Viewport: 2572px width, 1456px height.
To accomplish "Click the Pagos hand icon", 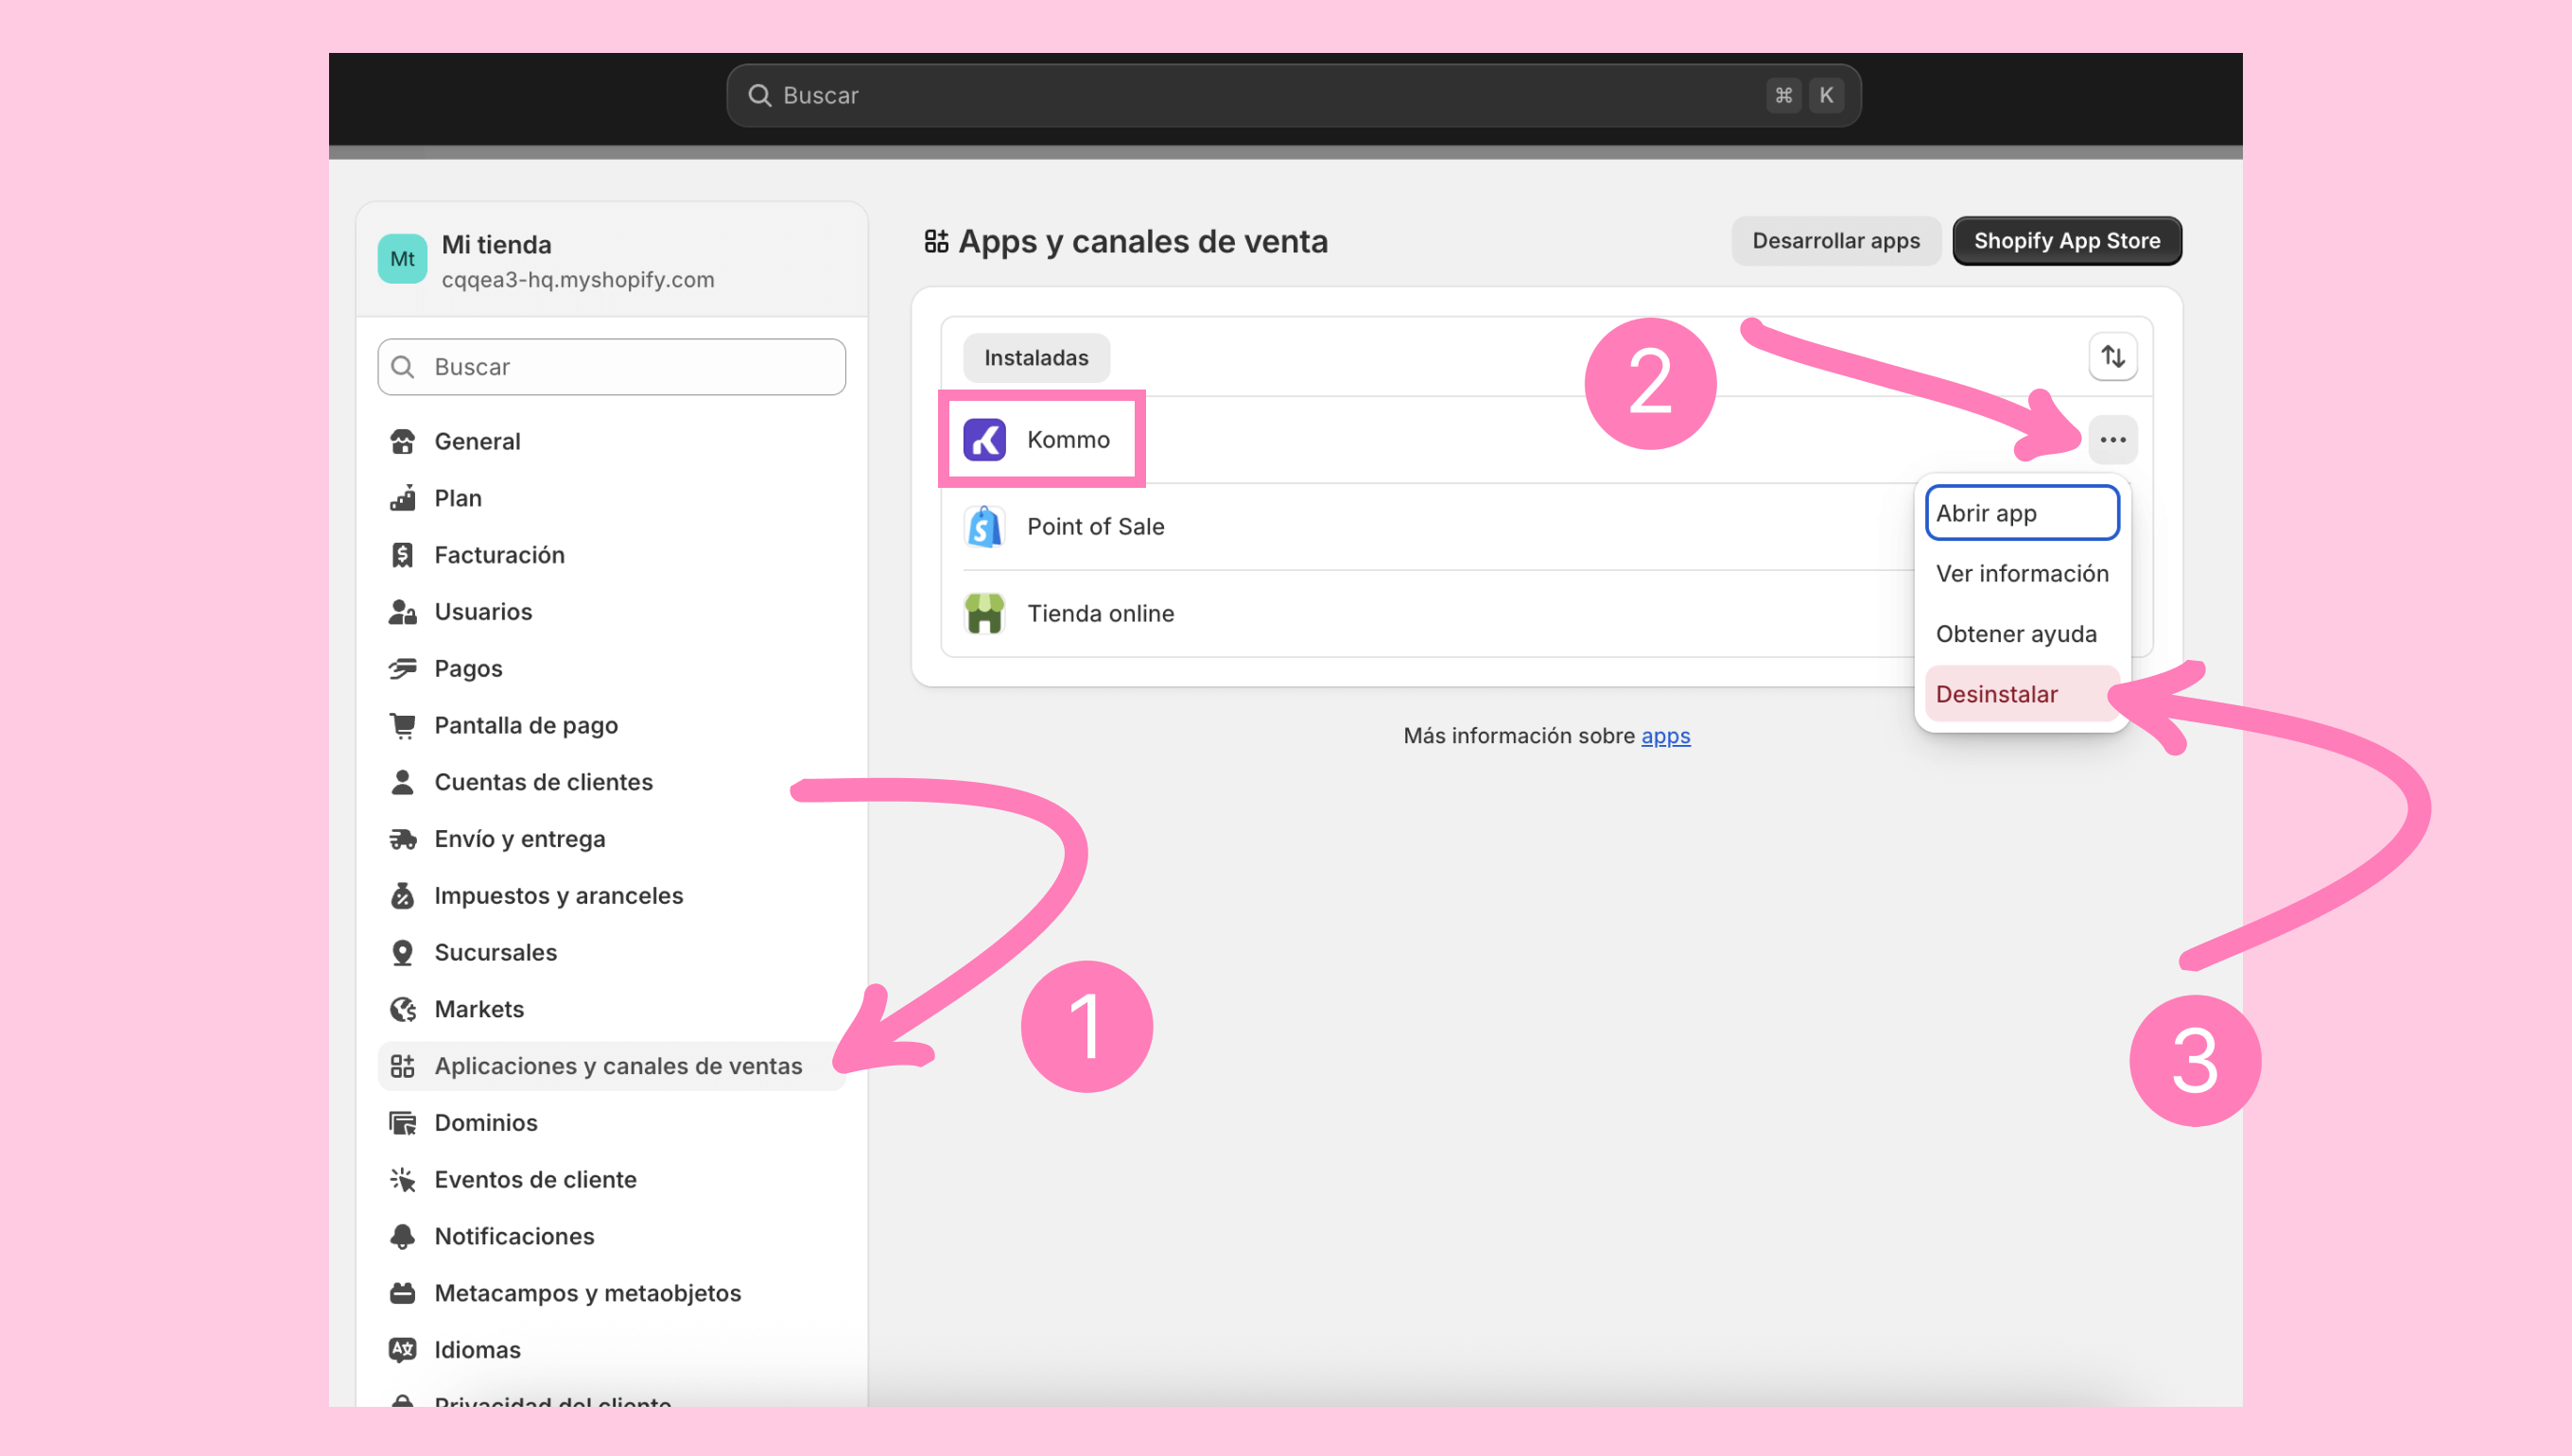I will point(402,668).
